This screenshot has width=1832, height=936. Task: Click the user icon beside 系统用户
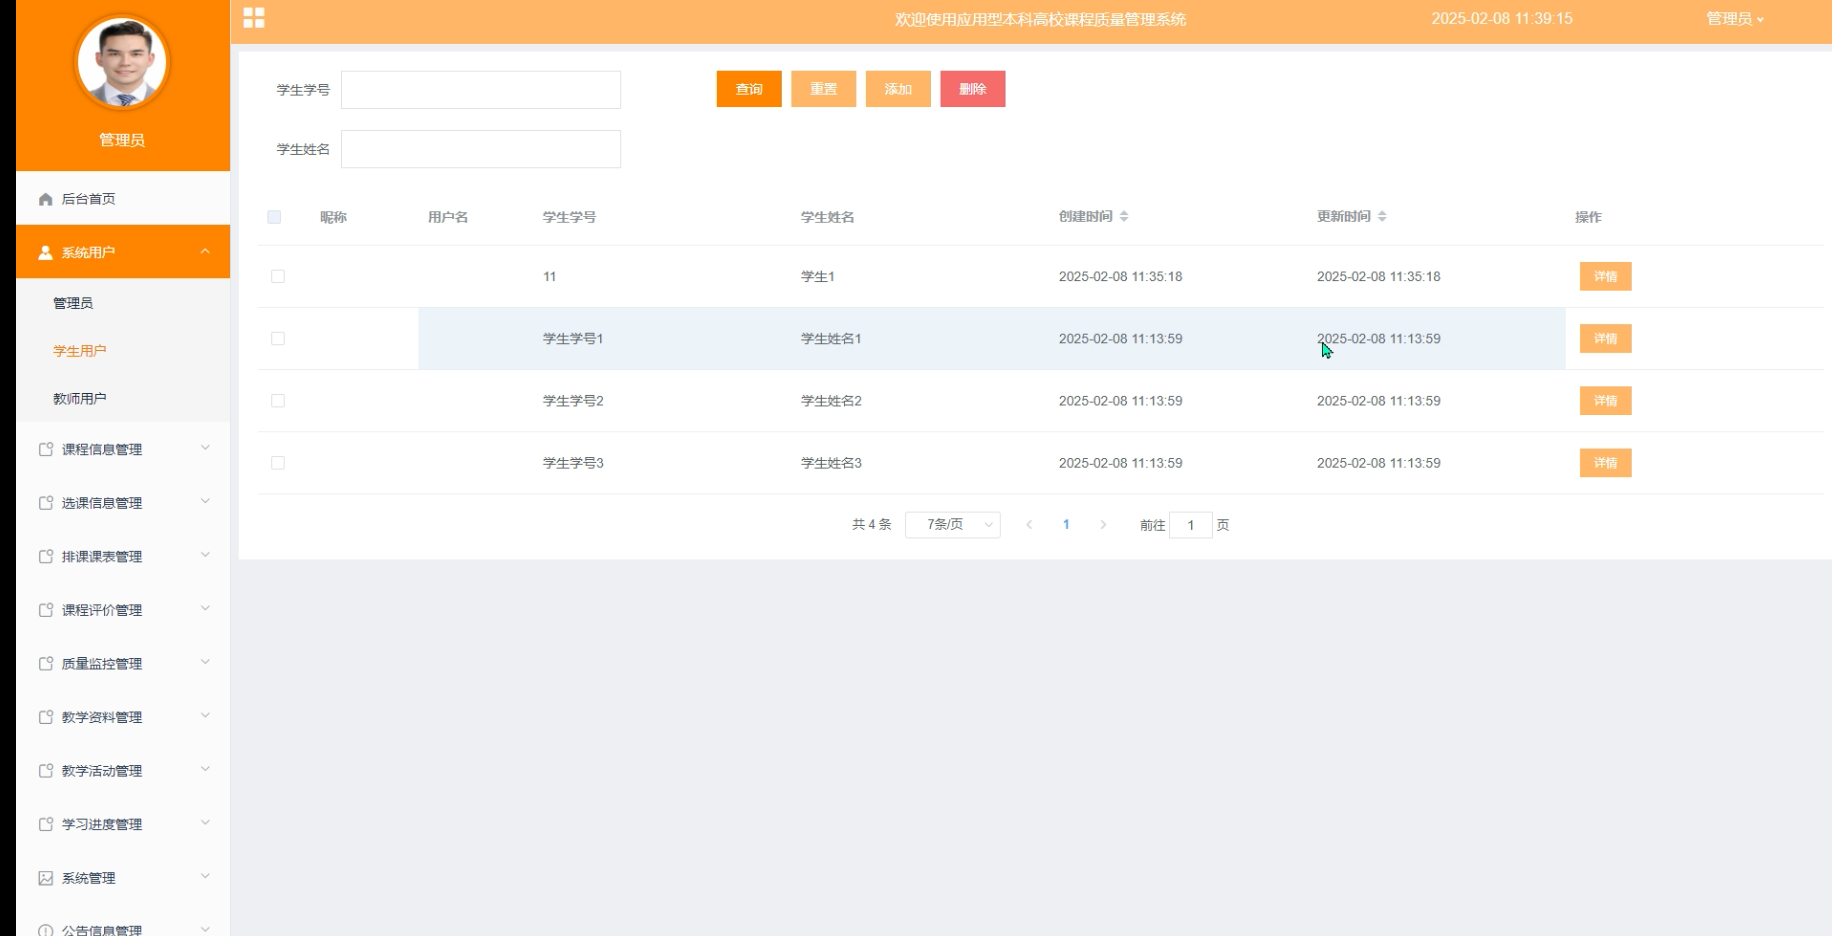pyautogui.click(x=45, y=252)
